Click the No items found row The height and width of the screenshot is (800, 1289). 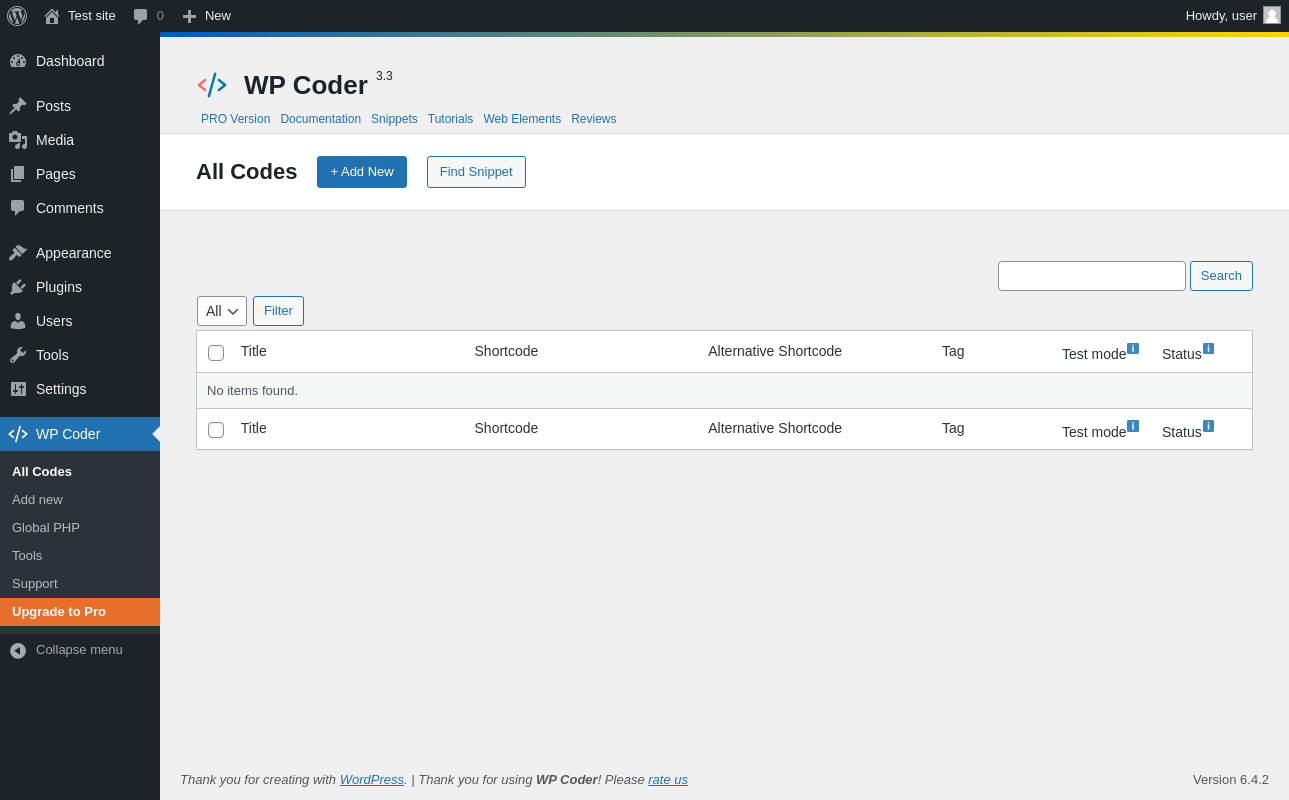(x=724, y=391)
